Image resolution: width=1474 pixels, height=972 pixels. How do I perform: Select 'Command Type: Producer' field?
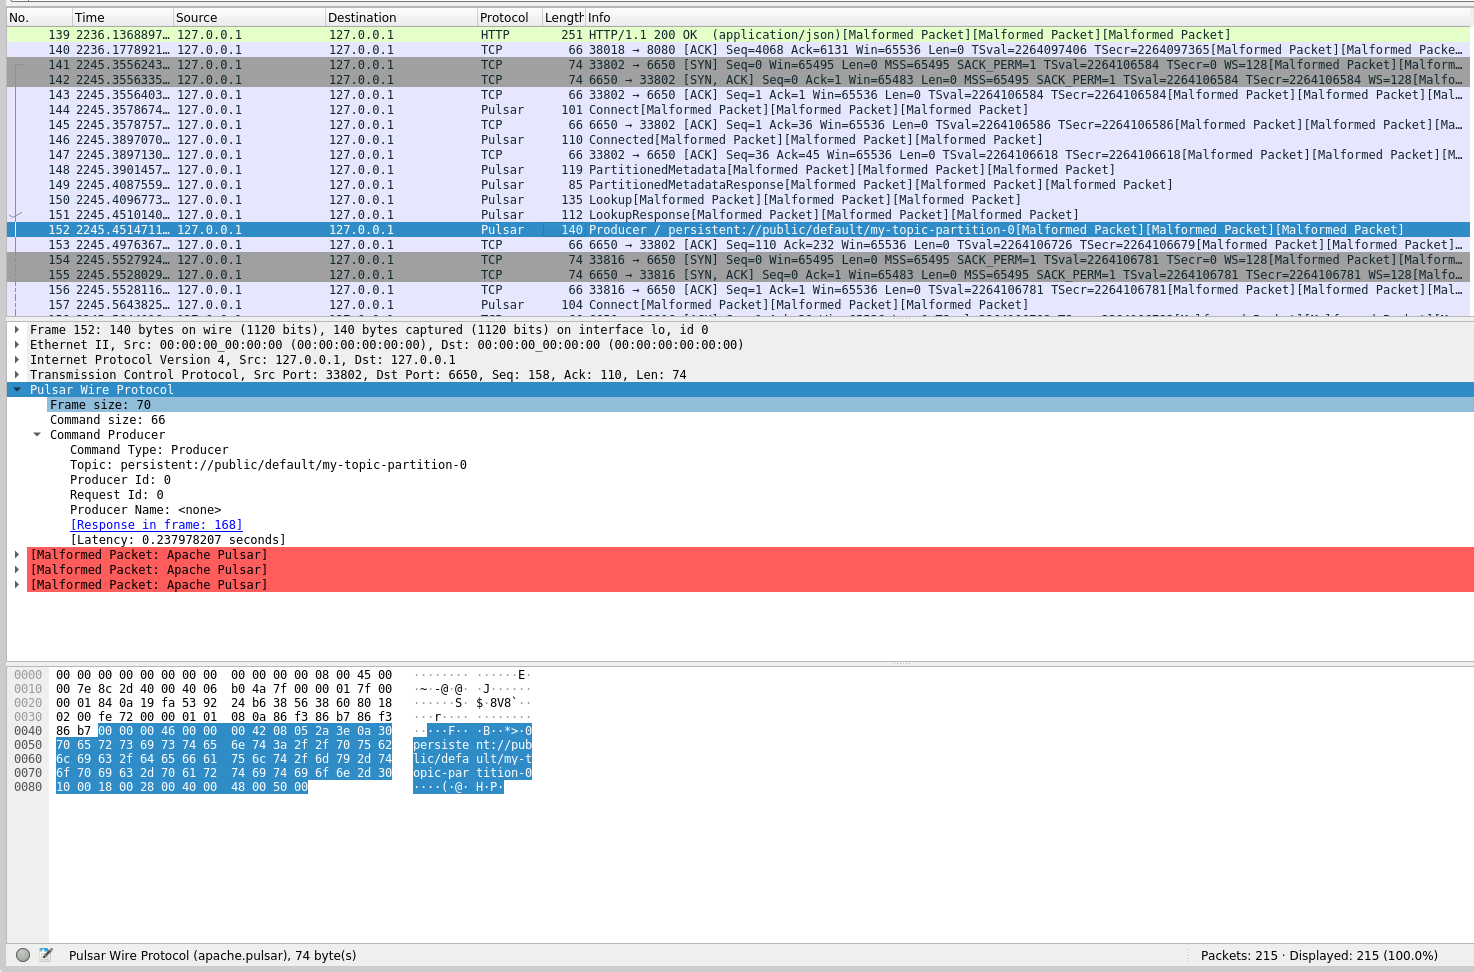tap(149, 449)
